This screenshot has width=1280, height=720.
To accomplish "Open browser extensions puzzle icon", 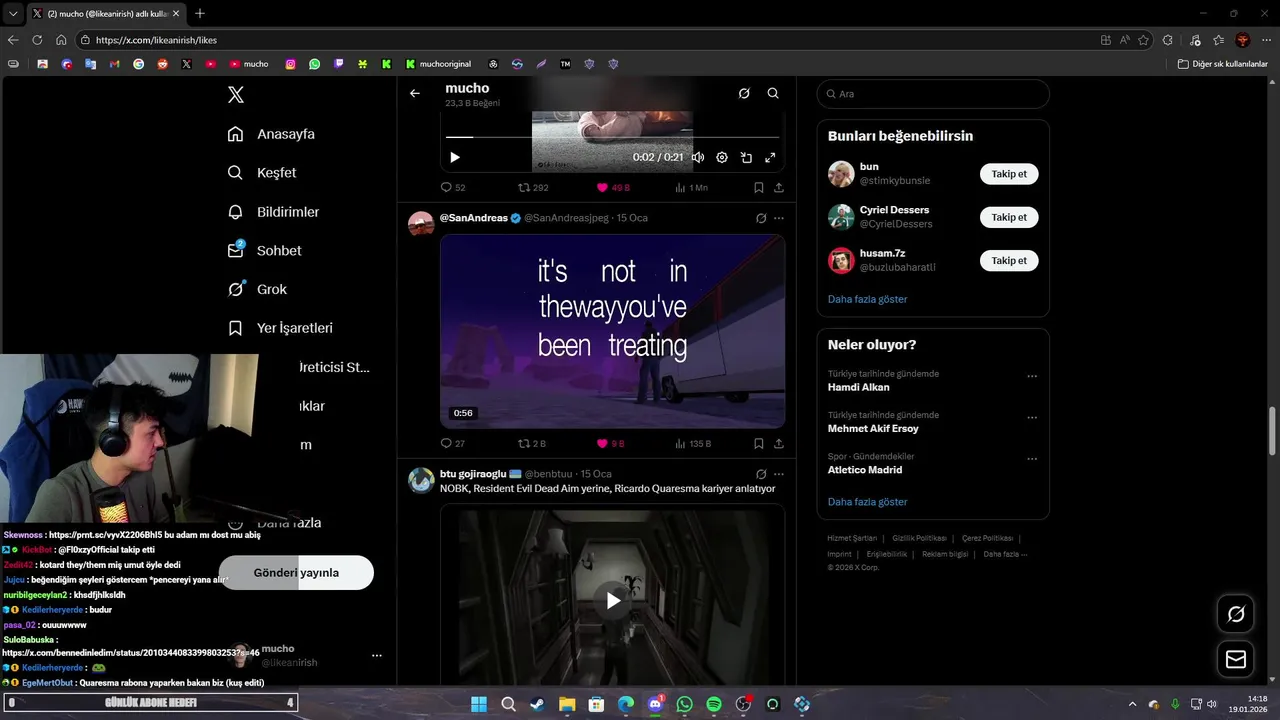I will (1167, 40).
